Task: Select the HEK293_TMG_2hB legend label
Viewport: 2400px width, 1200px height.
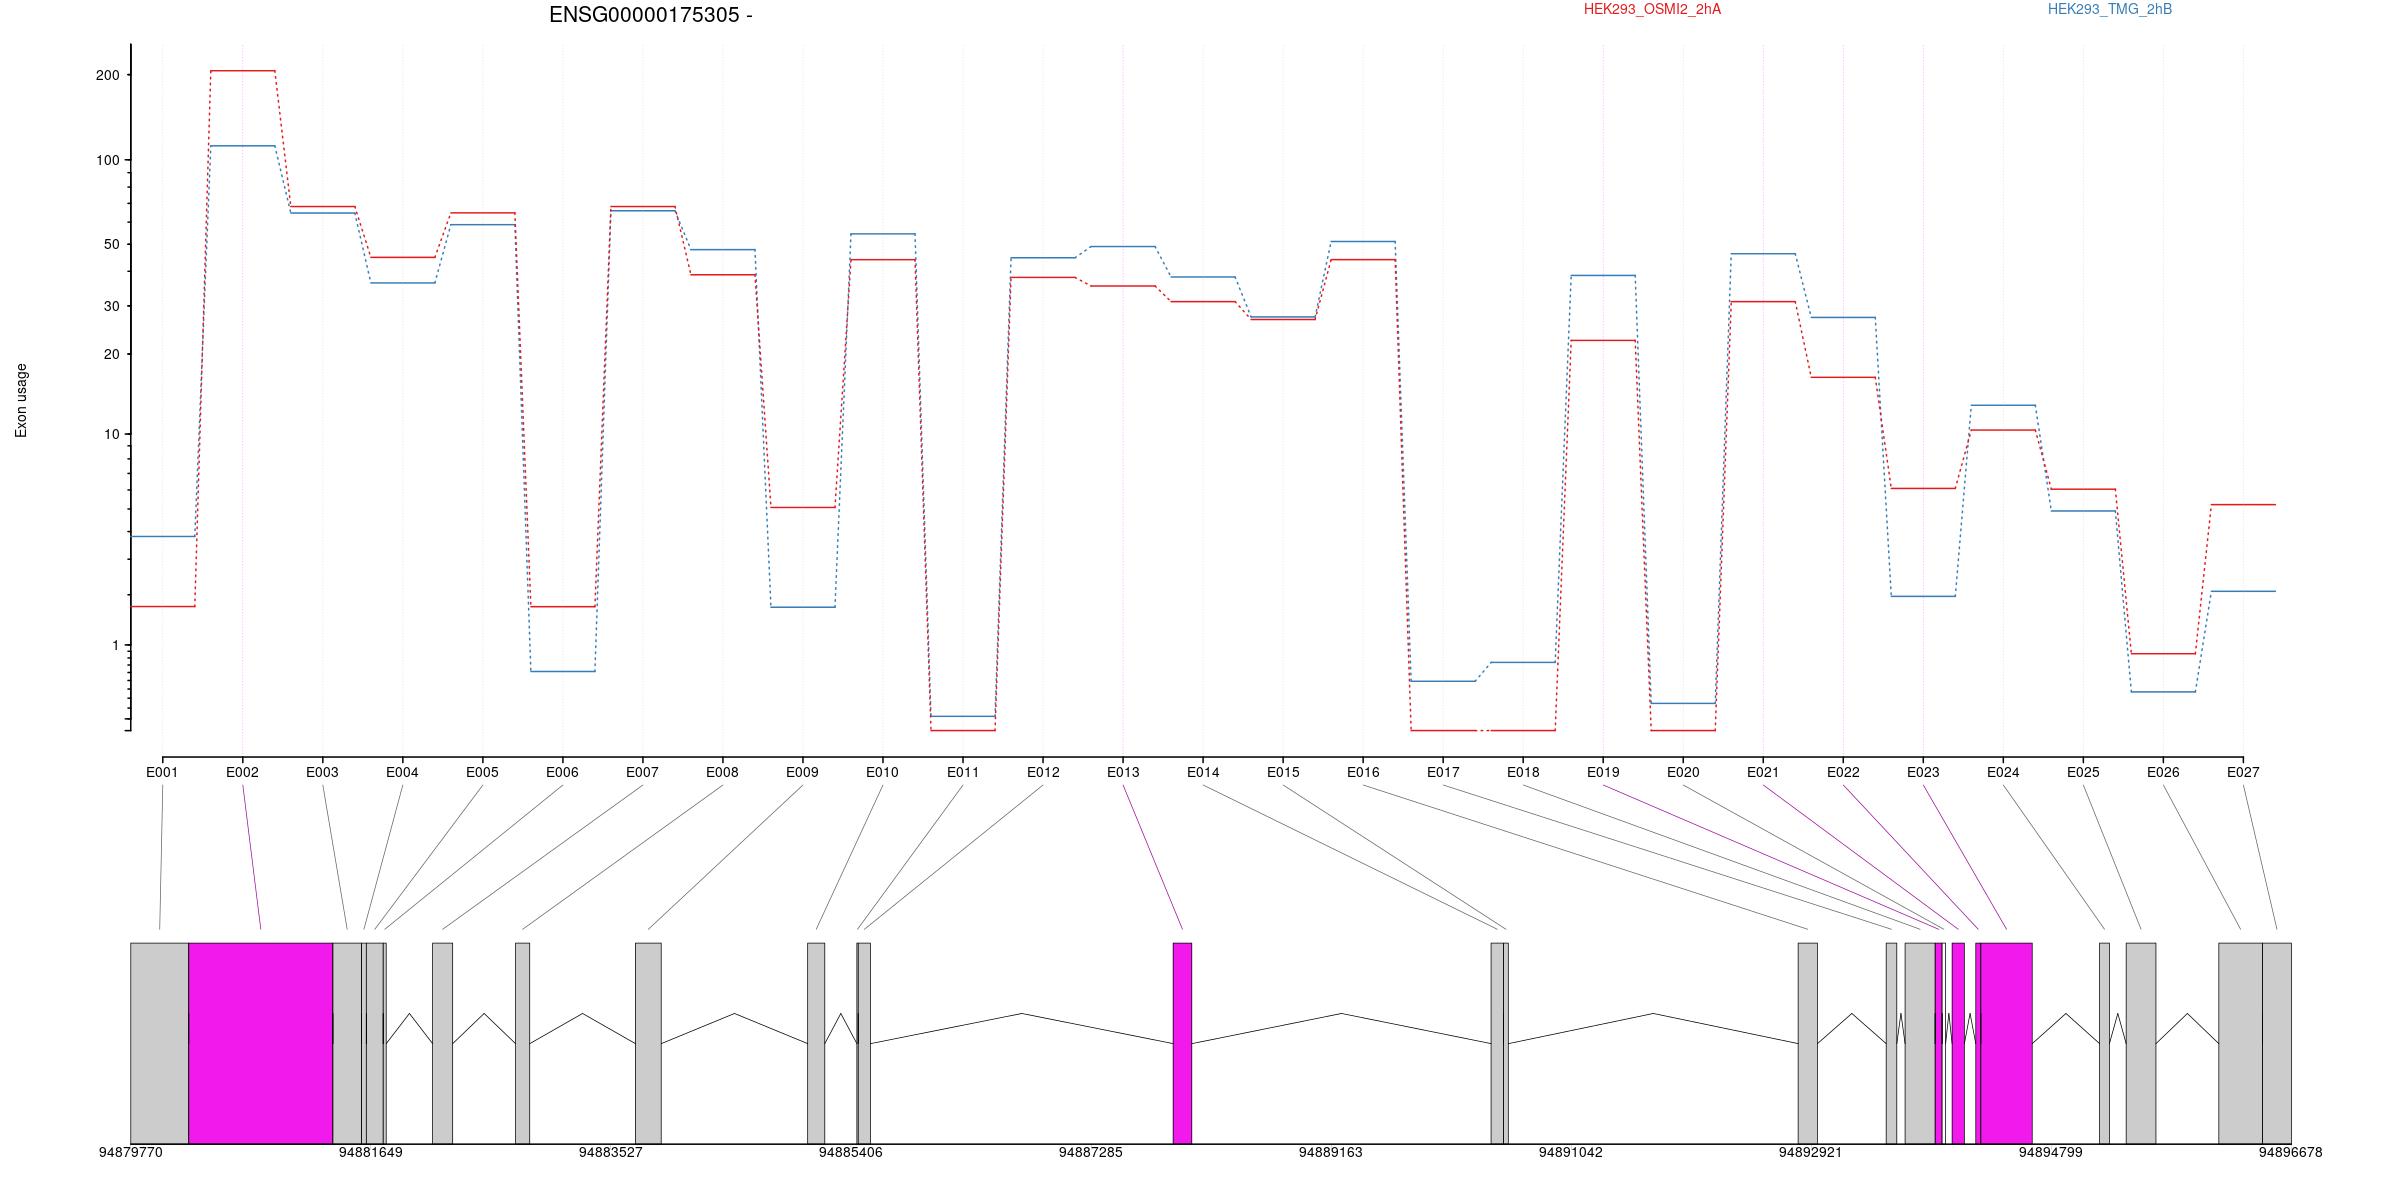Action: pos(2110,9)
